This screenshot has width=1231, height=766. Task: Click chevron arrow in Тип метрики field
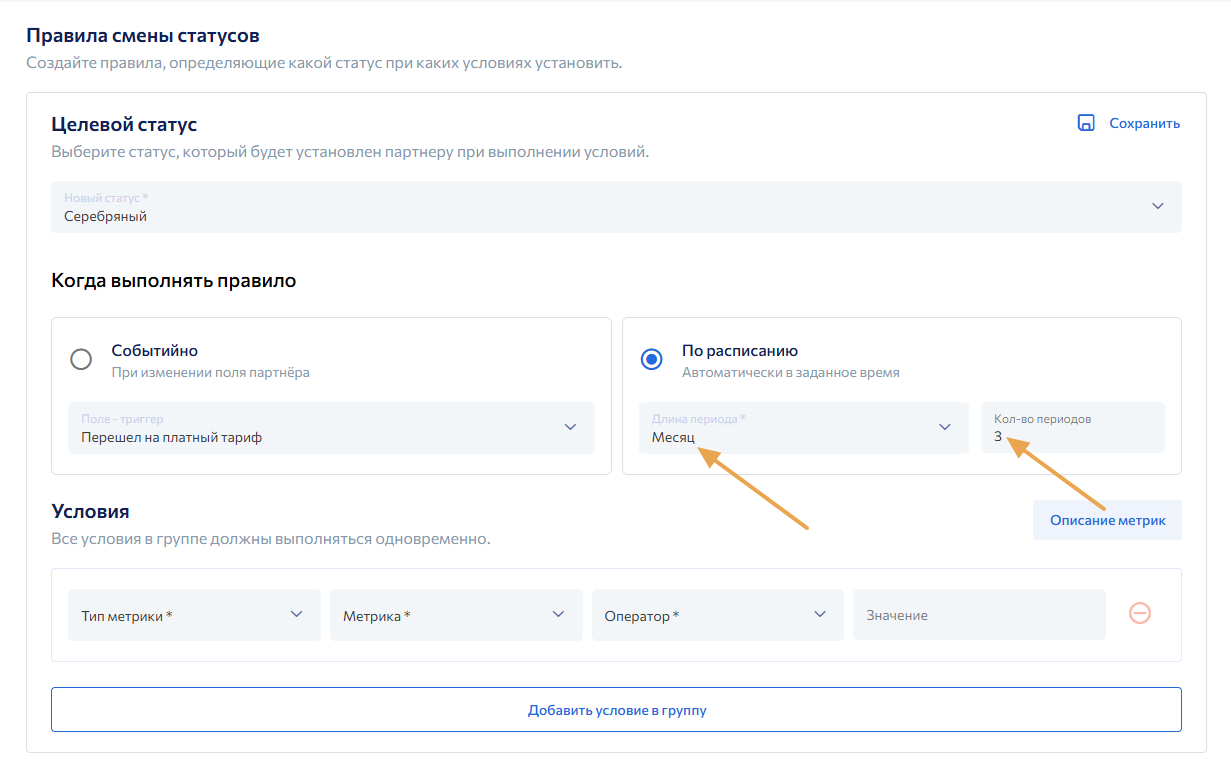296,614
